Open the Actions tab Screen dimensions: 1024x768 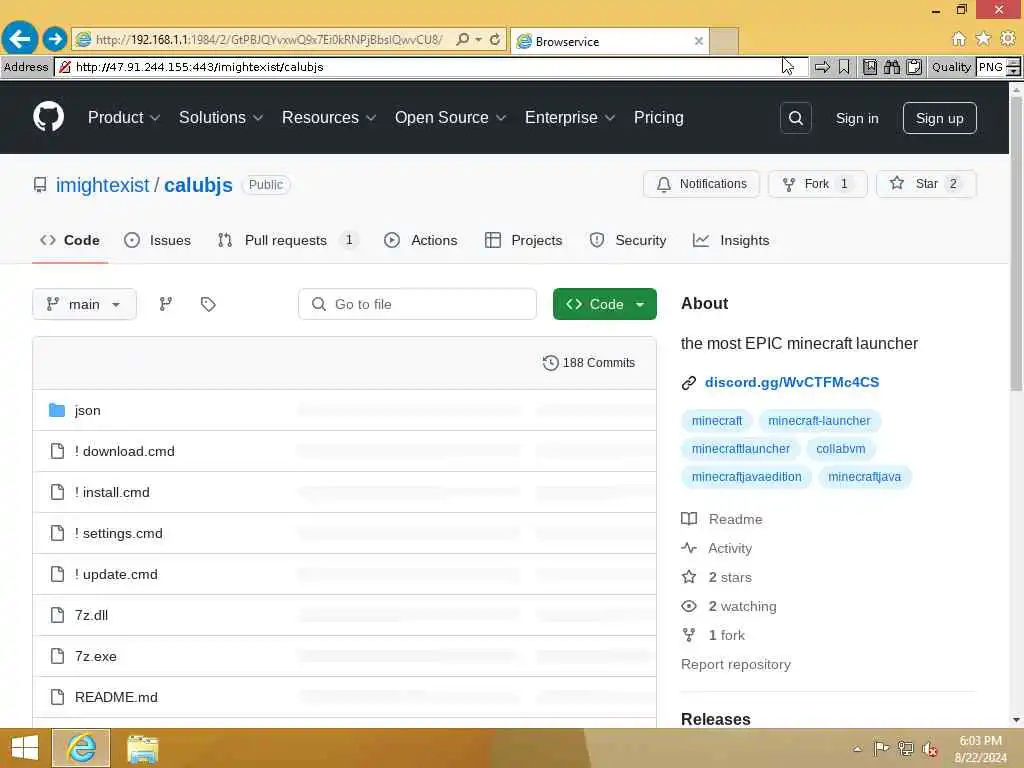pos(421,240)
